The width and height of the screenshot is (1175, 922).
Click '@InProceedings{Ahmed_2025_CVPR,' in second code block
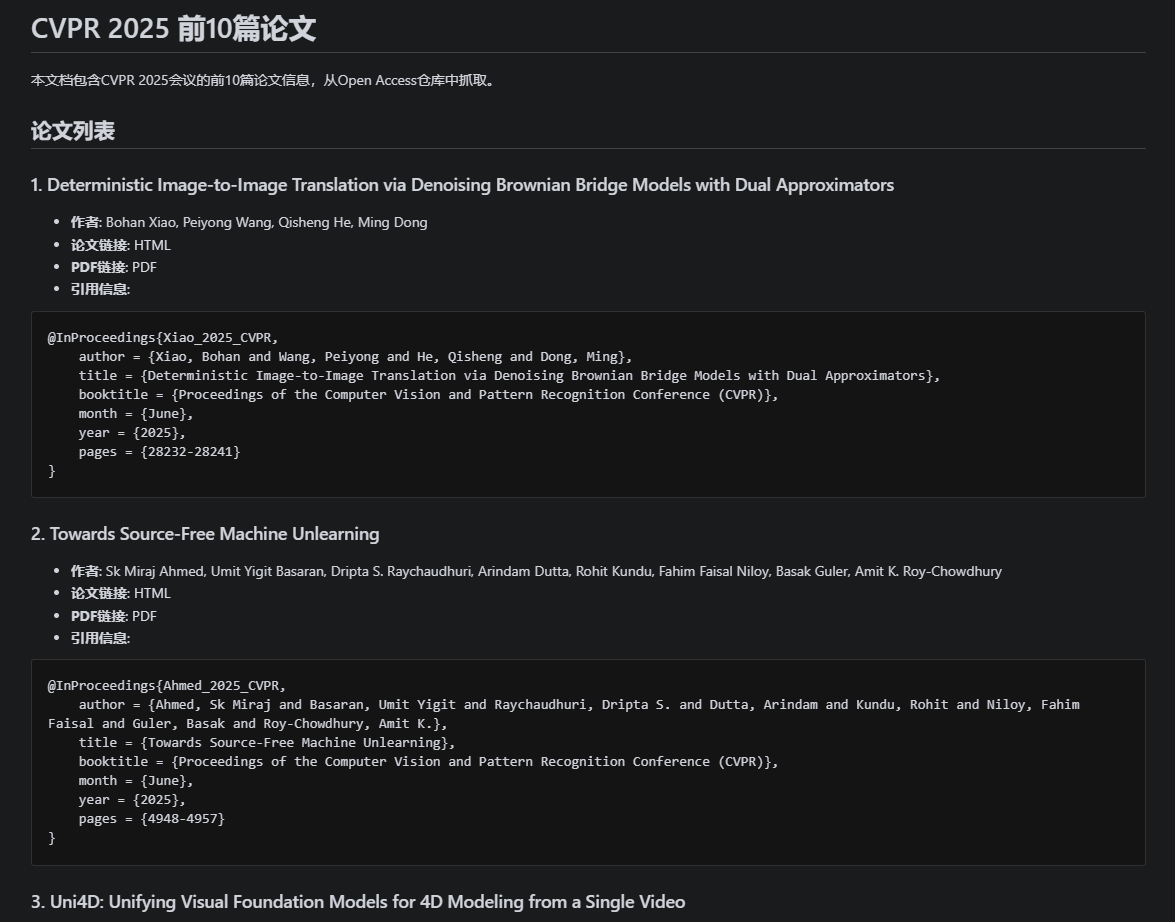point(166,685)
